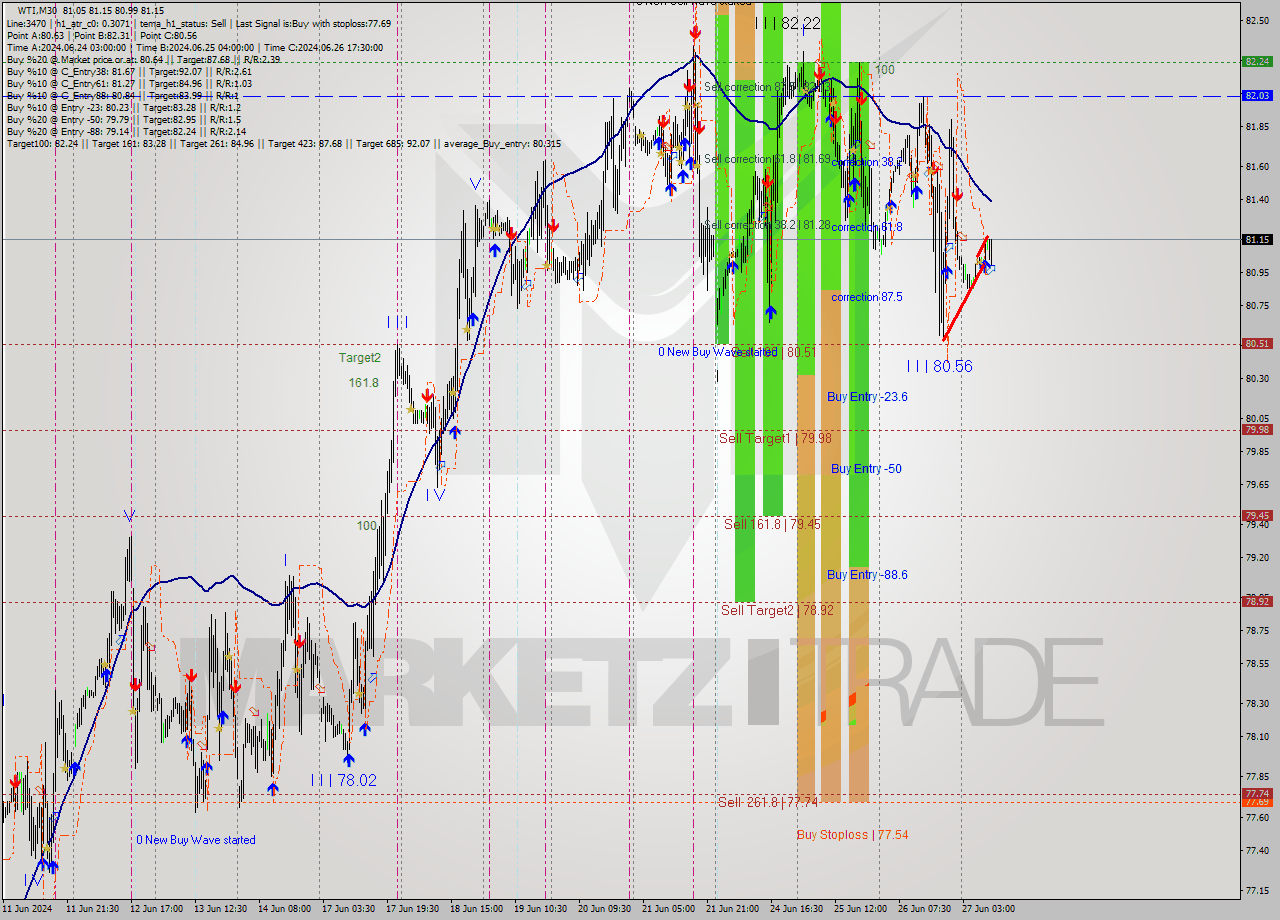Click the '21 Jun 05:00' time label

(668, 909)
